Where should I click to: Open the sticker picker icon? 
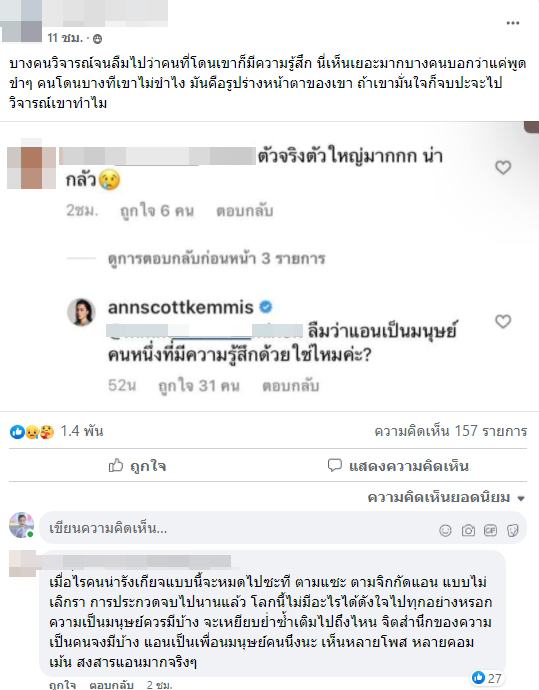point(513,531)
